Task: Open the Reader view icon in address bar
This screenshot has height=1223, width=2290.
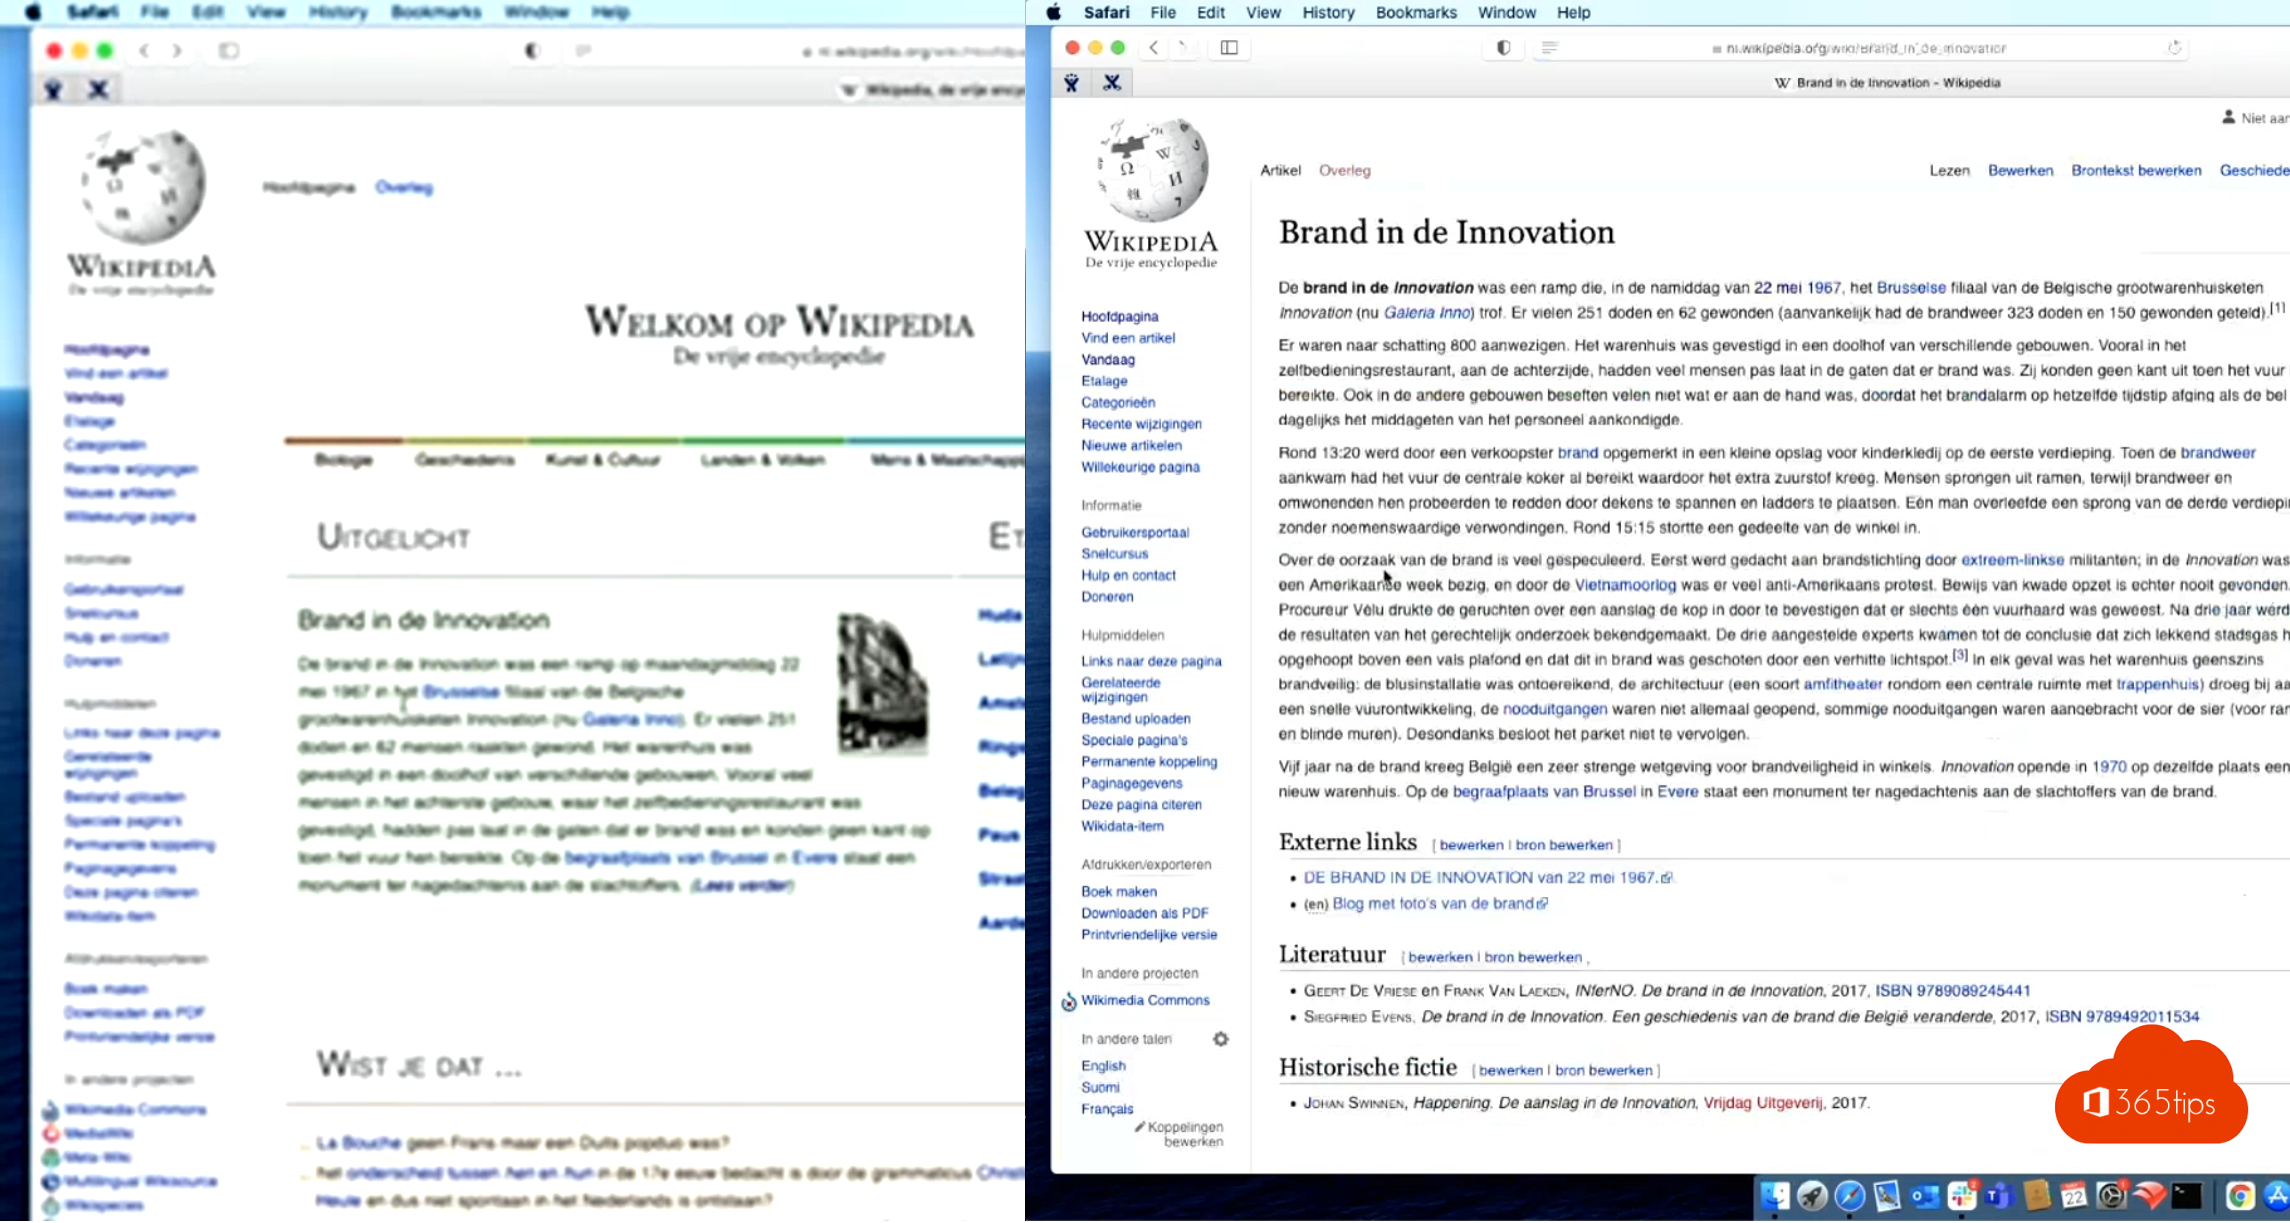Action: click(1549, 47)
